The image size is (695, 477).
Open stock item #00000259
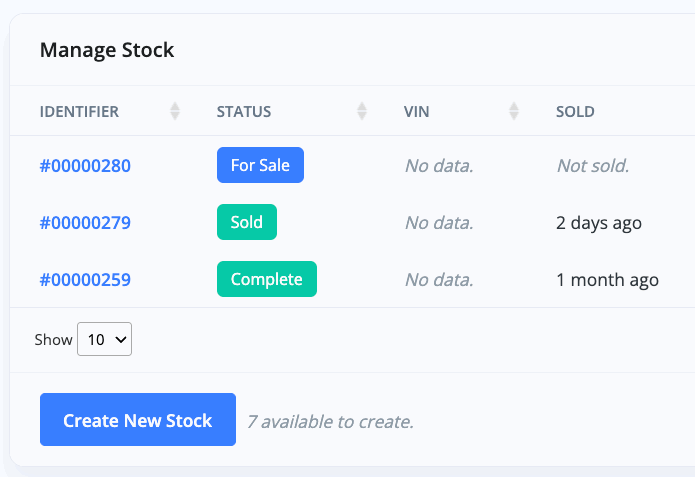pos(85,280)
